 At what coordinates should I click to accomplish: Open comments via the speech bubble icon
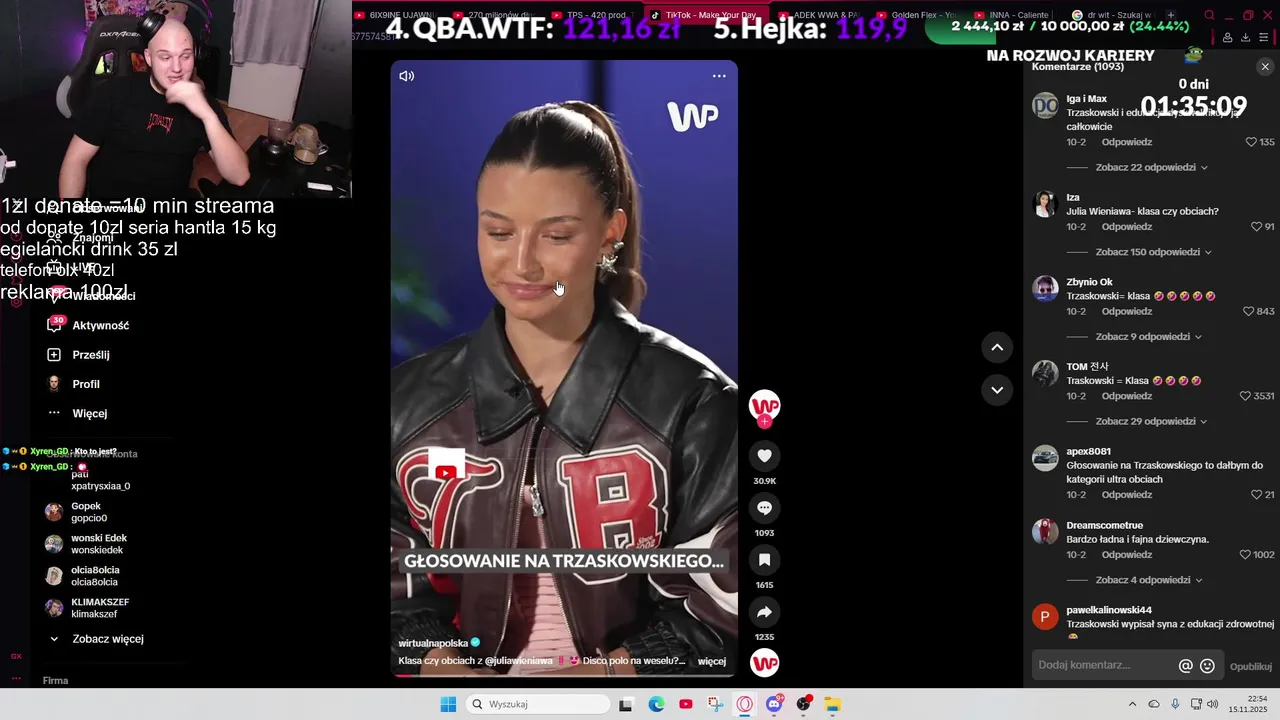(764, 508)
